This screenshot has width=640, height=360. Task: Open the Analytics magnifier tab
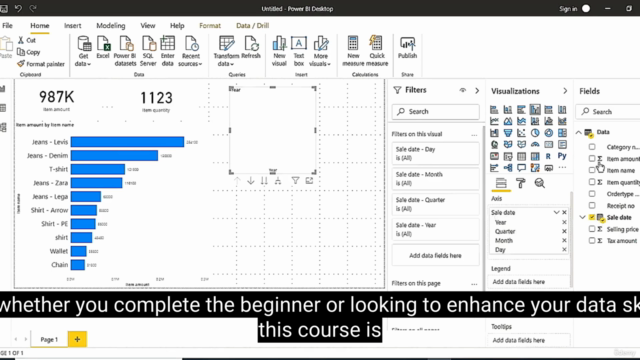(540, 183)
